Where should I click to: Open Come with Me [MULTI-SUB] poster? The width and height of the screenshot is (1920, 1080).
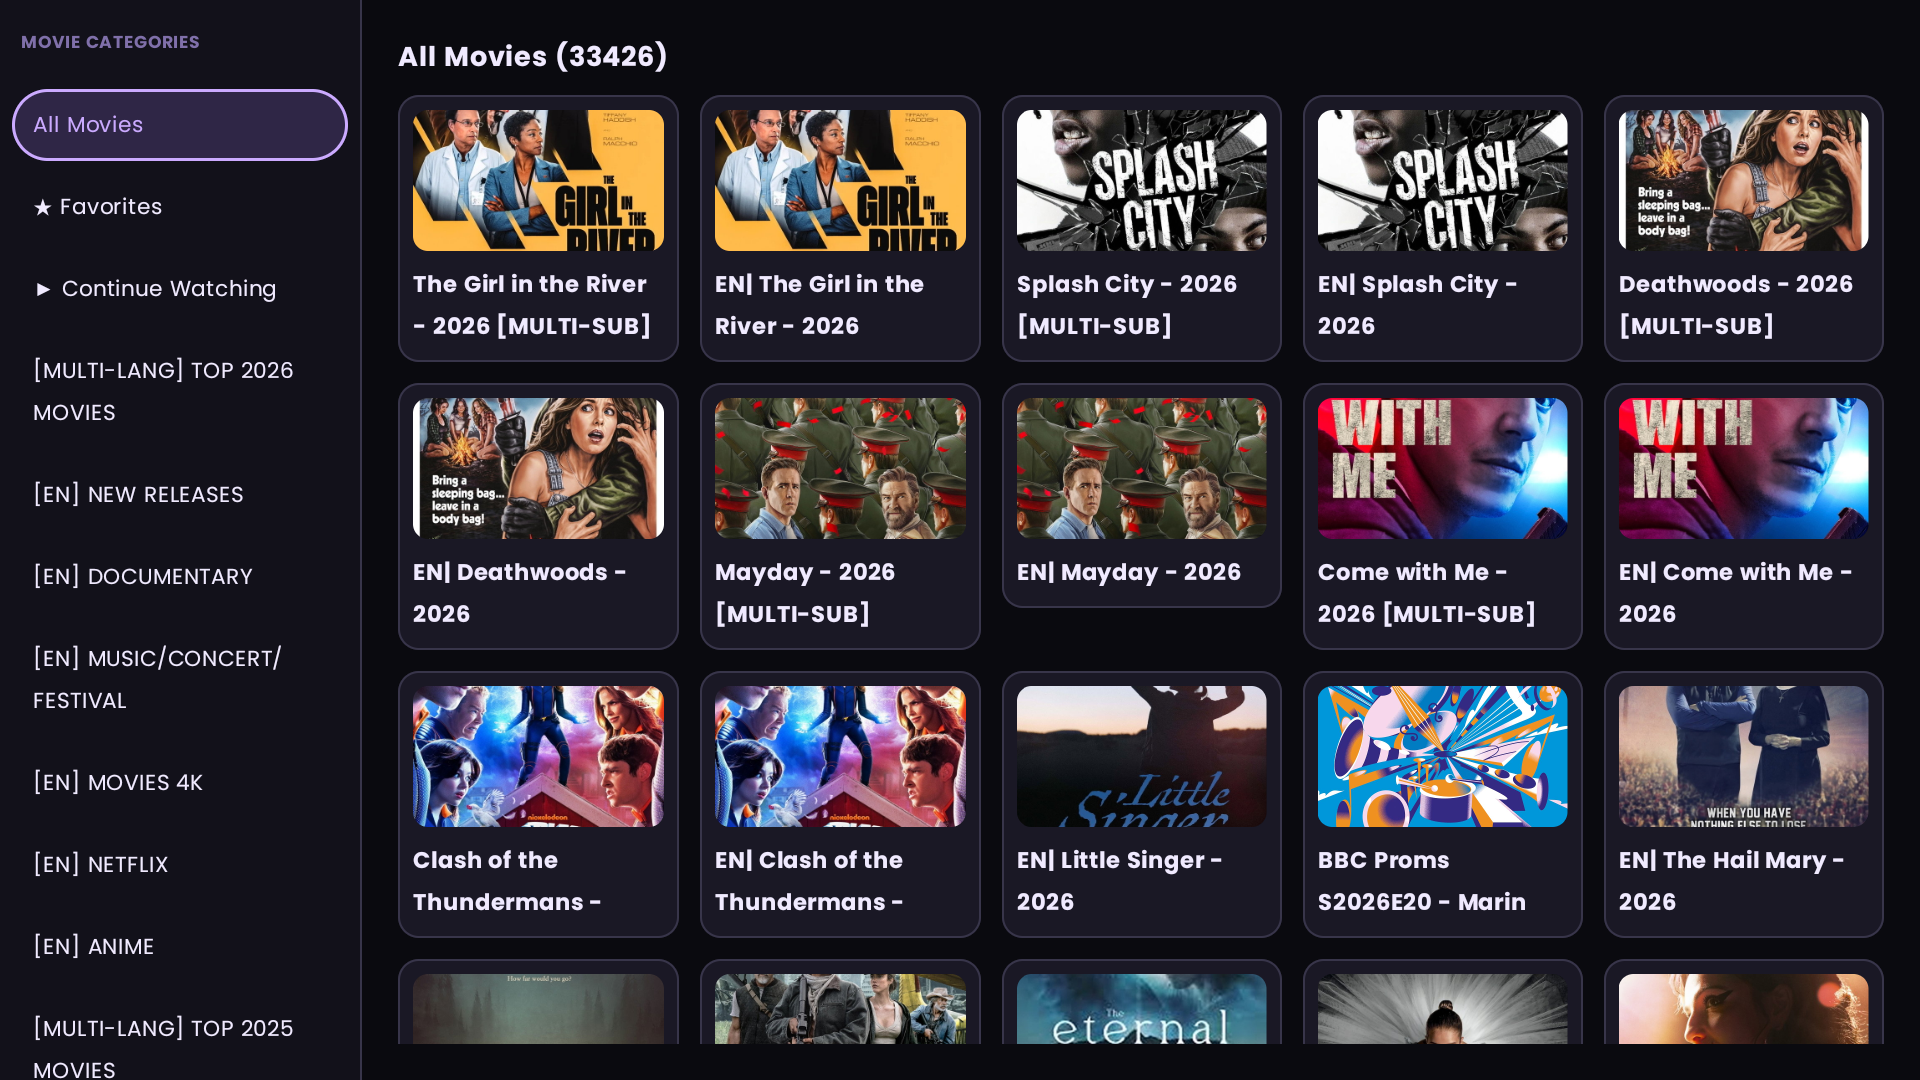click(x=1442, y=468)
